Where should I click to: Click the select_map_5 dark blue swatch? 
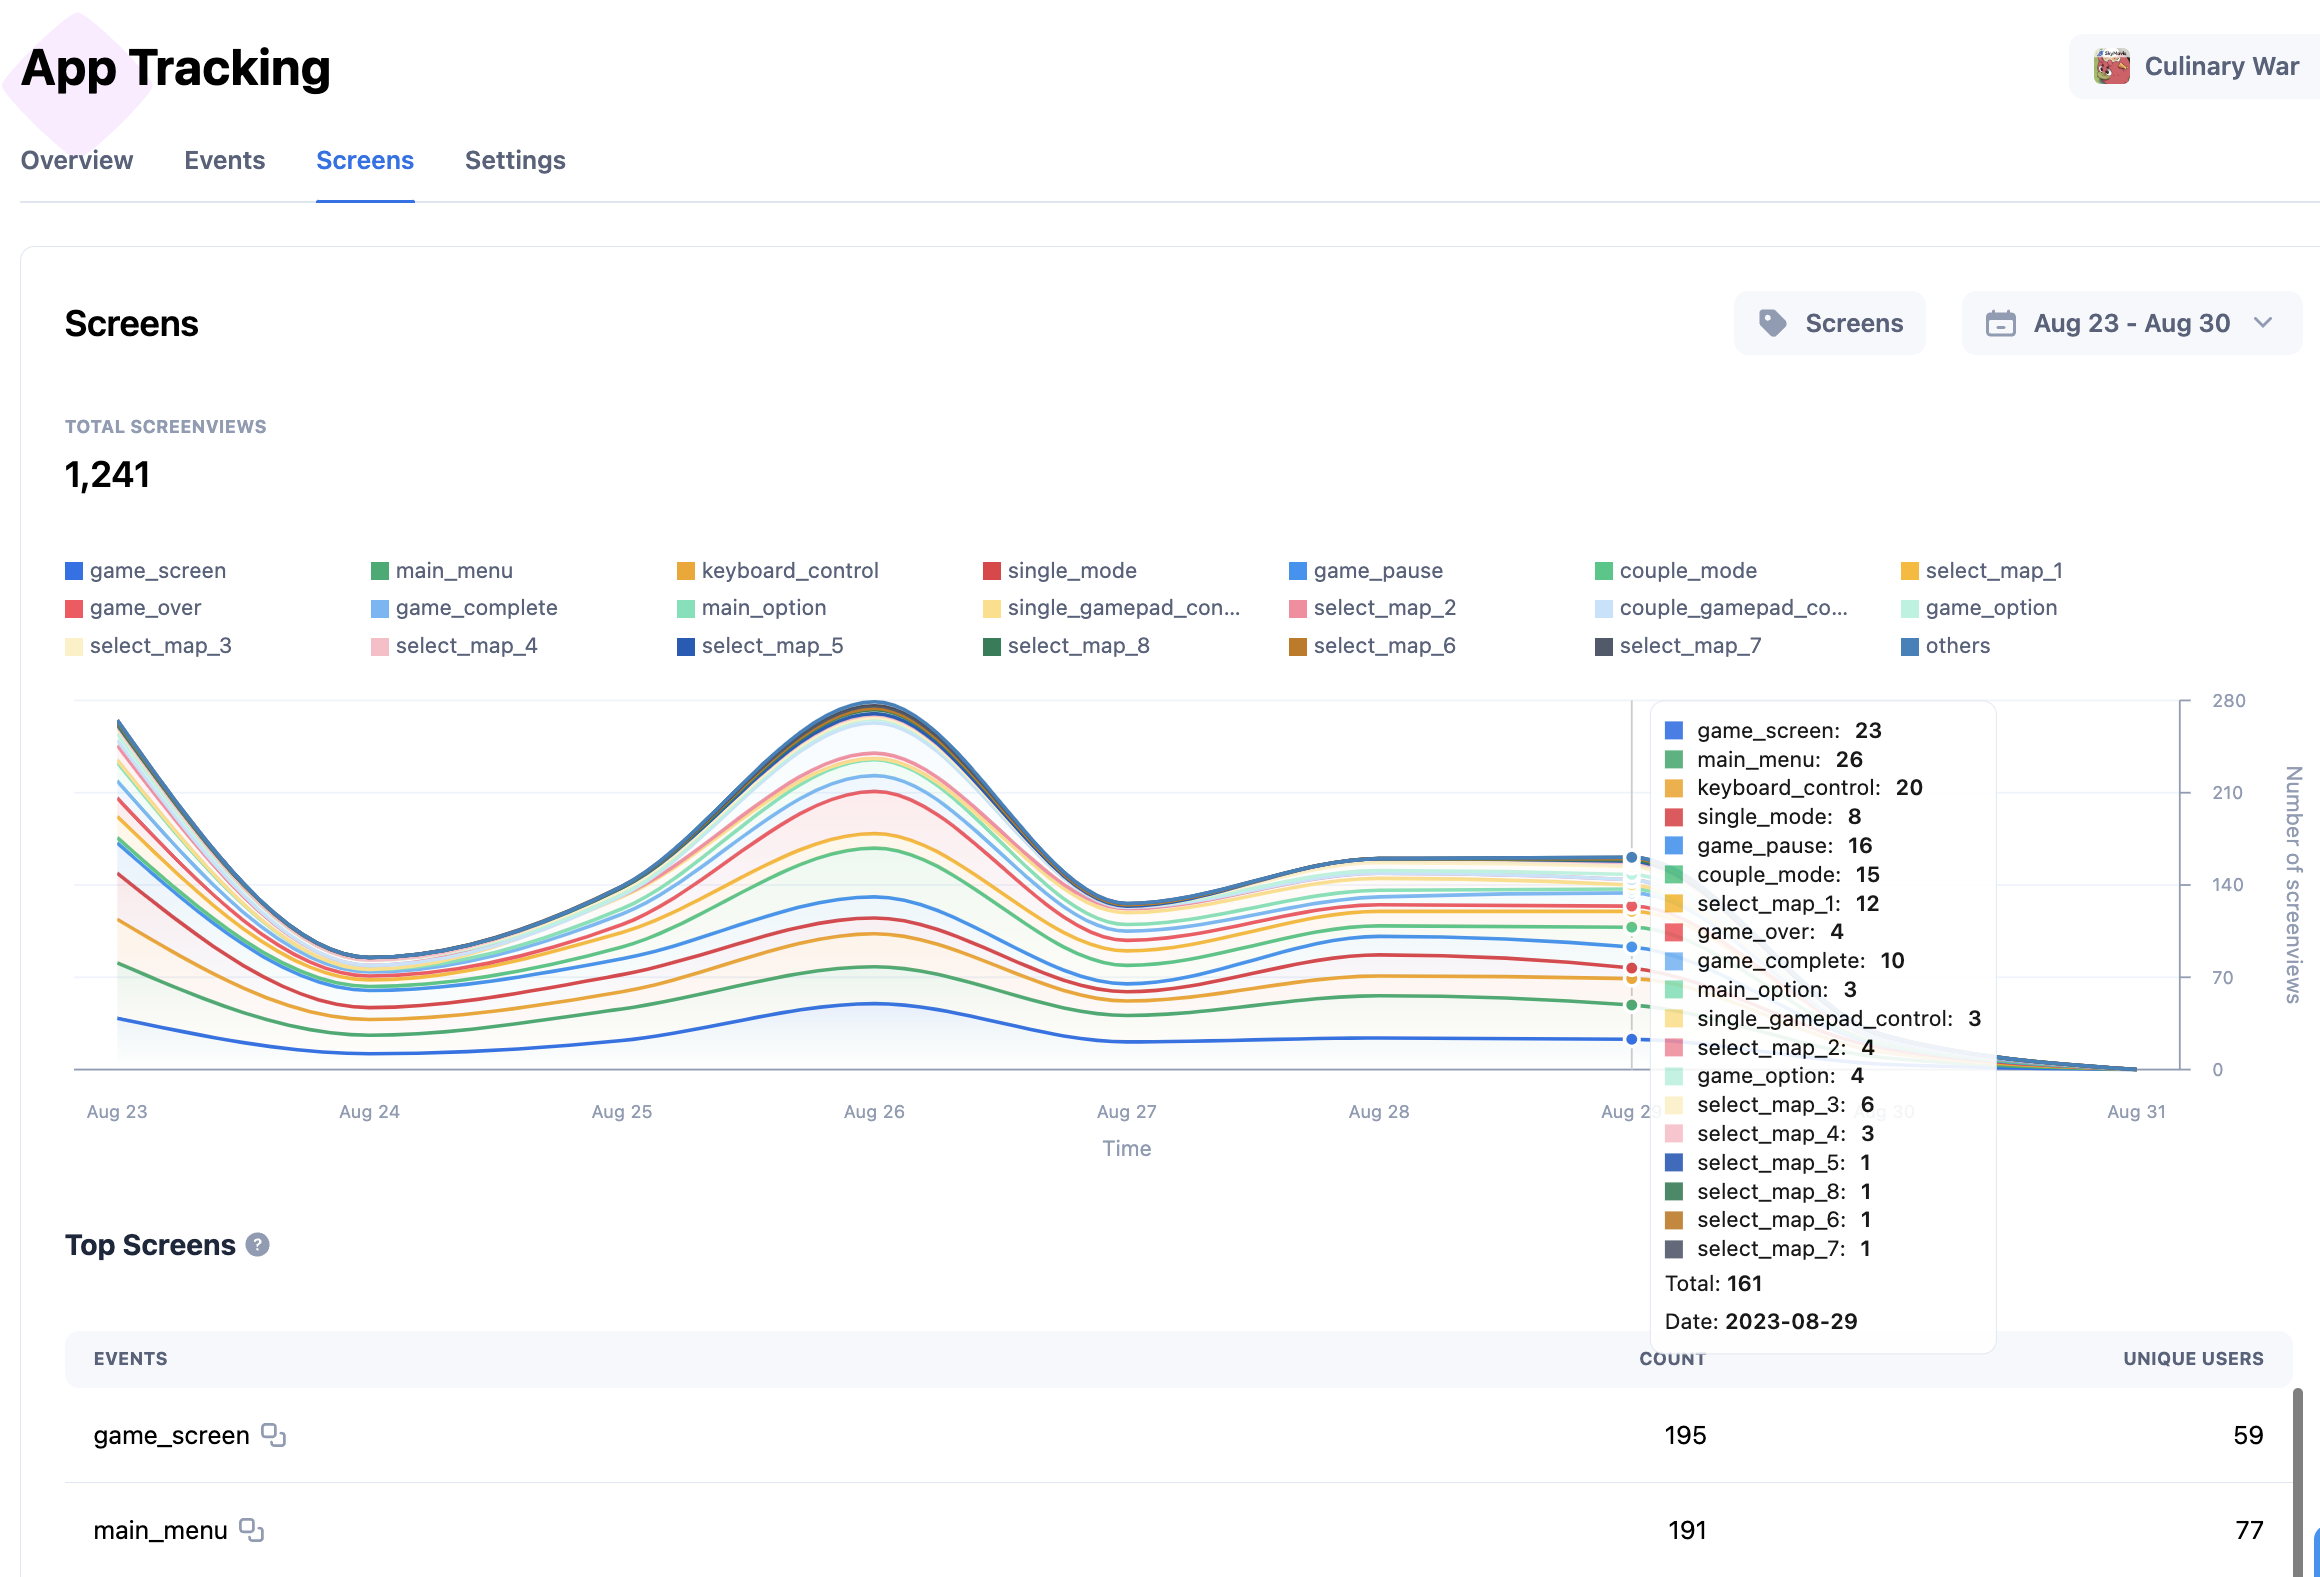[686, 646]
